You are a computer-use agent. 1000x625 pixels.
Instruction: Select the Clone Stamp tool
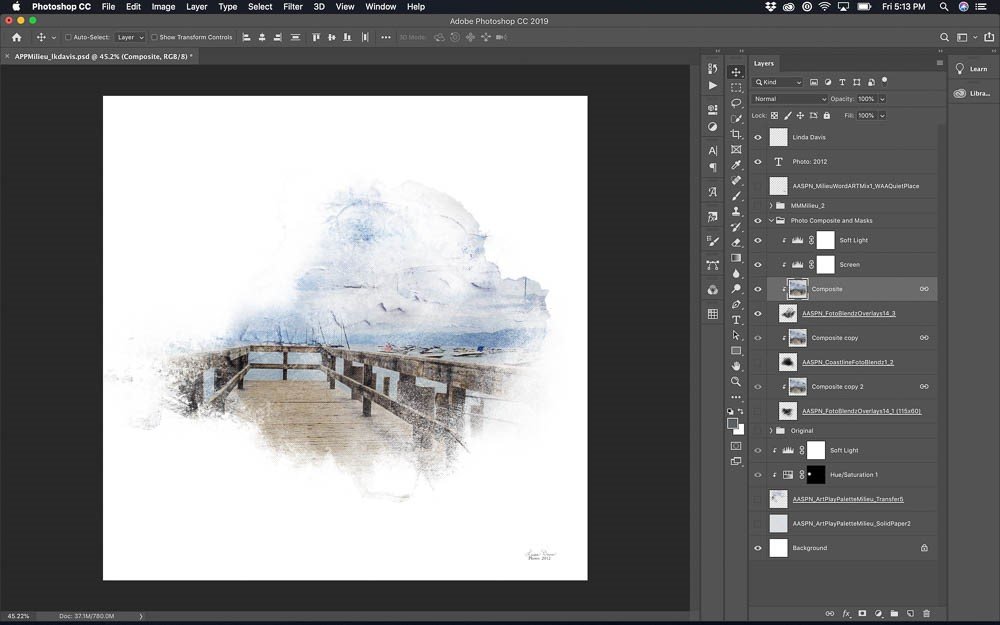click(x=736, y=211)
